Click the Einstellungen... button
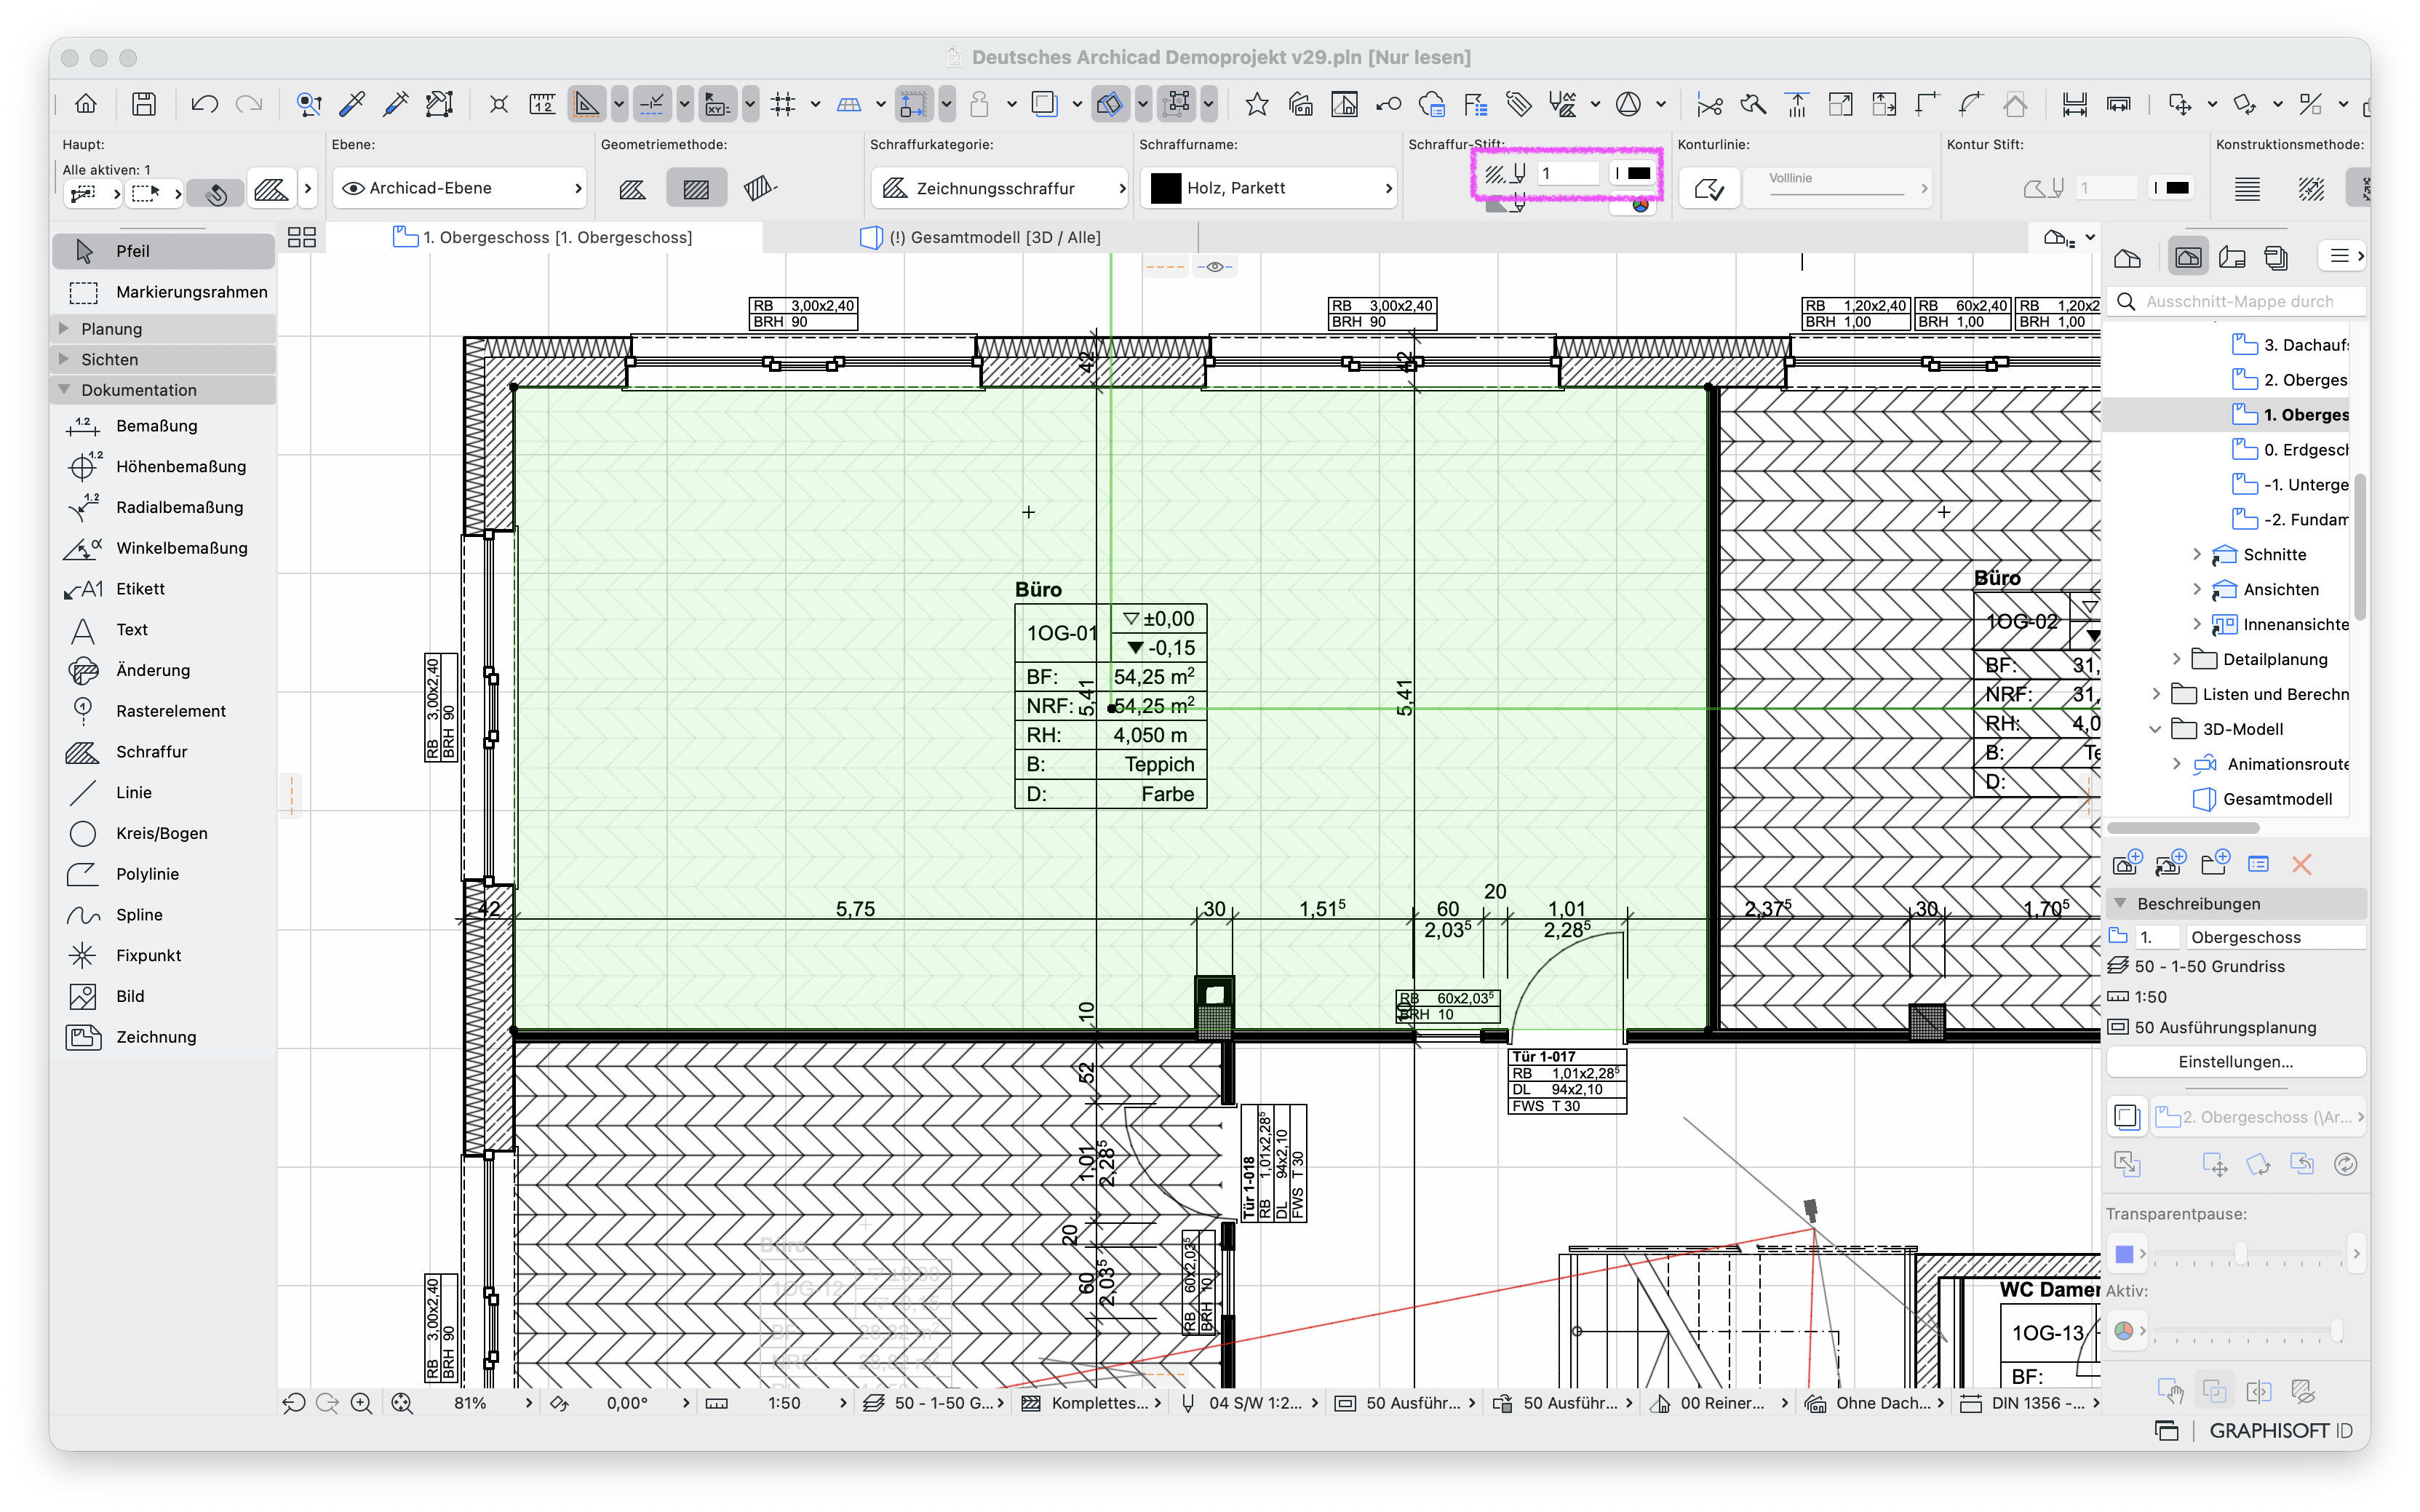This screenshot has width=2420, height=1512. coord(2235,1062)
